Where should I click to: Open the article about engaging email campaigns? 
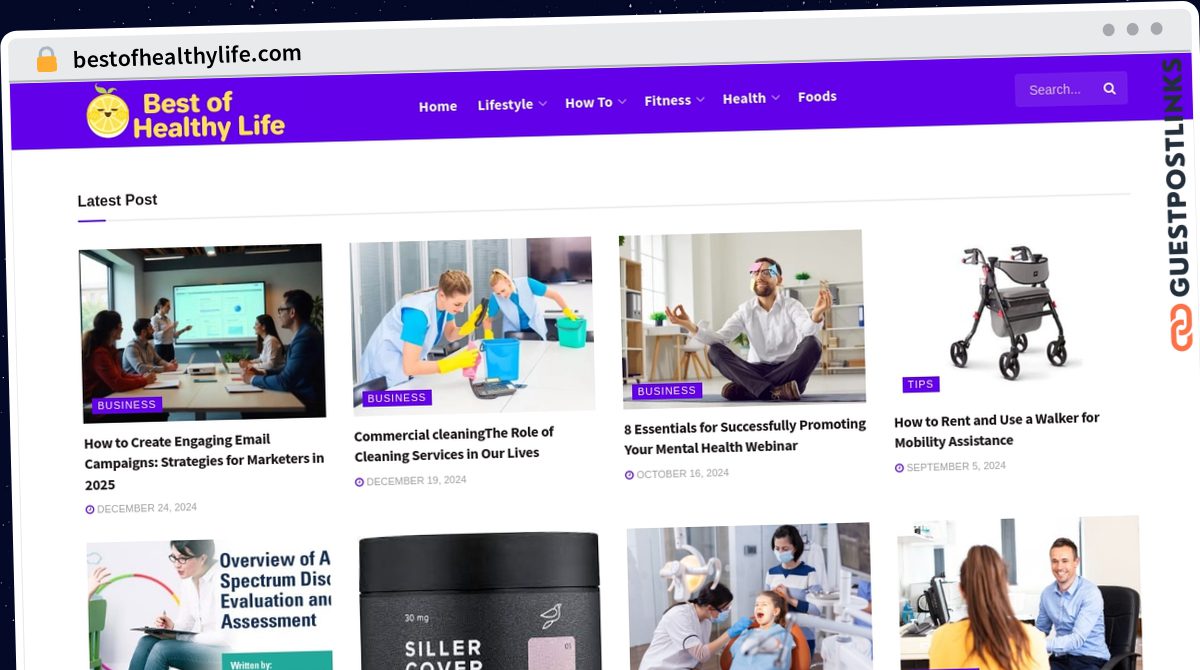coord(204,462)
